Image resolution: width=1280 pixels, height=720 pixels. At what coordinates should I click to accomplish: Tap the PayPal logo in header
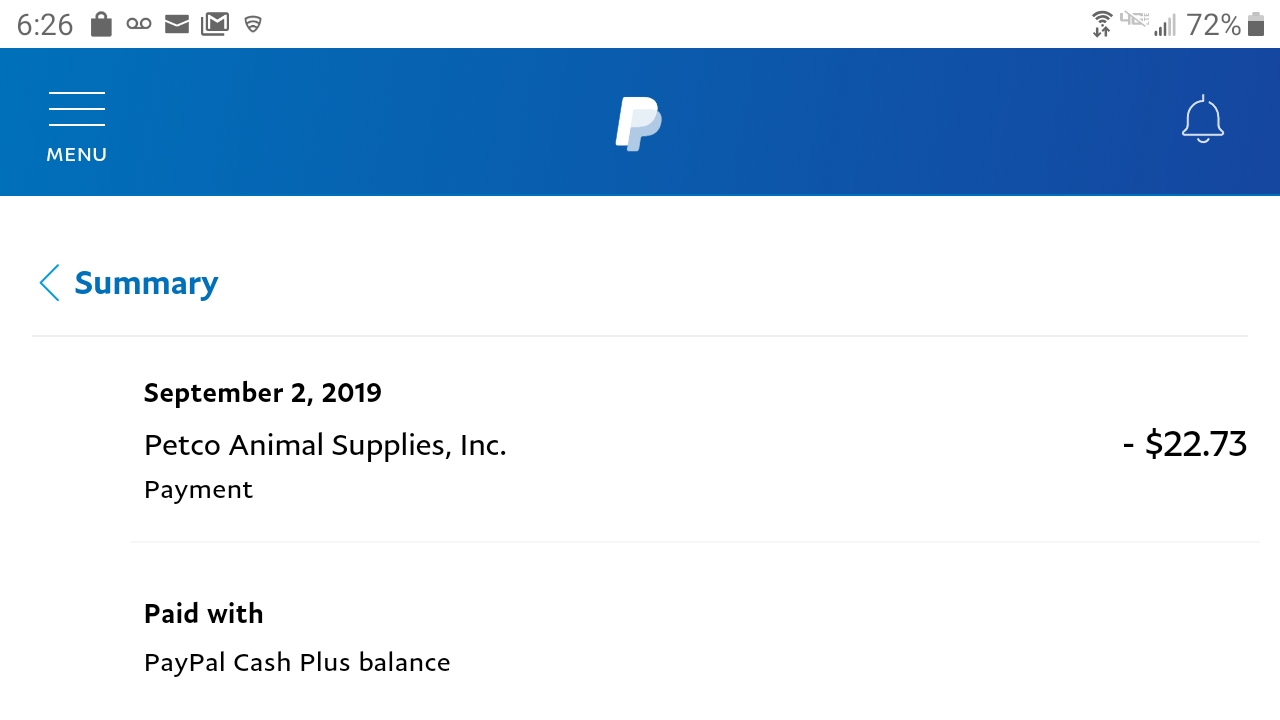click(x=638, y=124)
